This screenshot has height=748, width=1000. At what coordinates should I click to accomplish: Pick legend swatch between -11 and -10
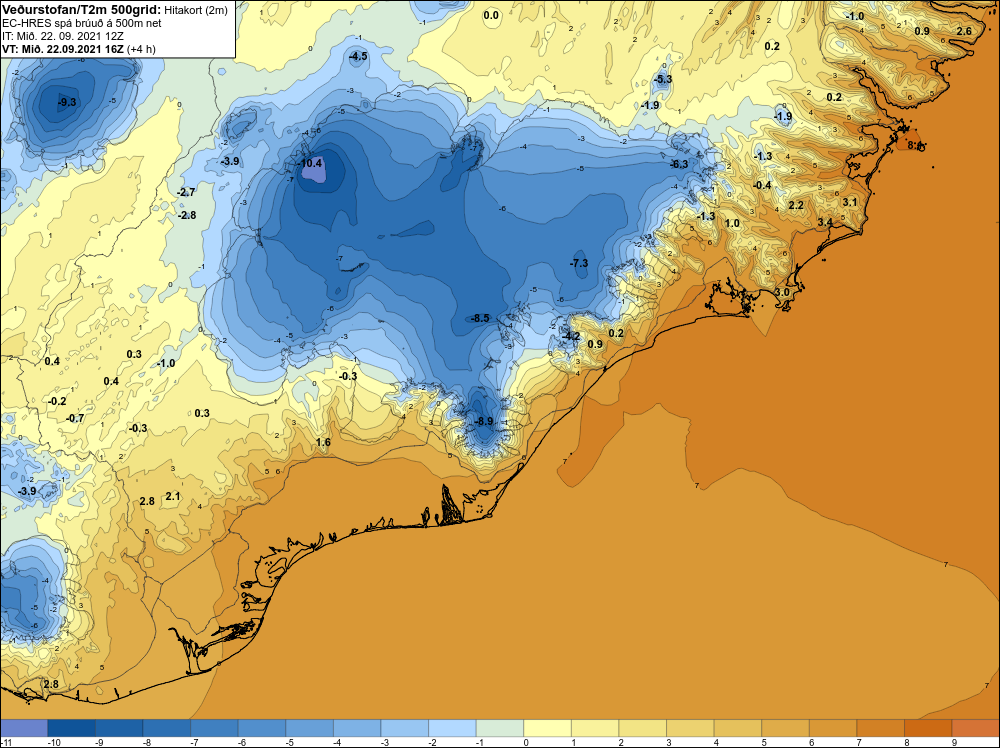pyautogui.click(x=24, y=728)
